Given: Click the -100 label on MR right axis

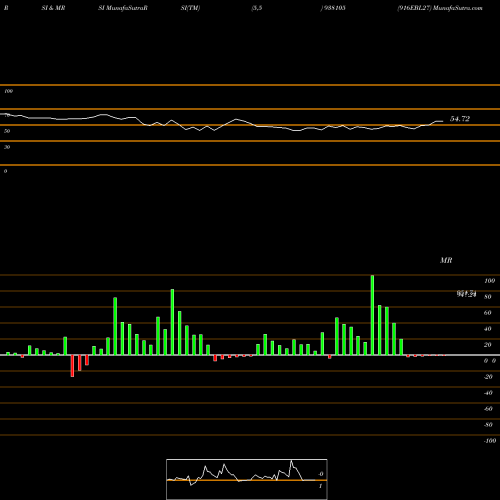Looking at the screenshot, I should point(490,441).
